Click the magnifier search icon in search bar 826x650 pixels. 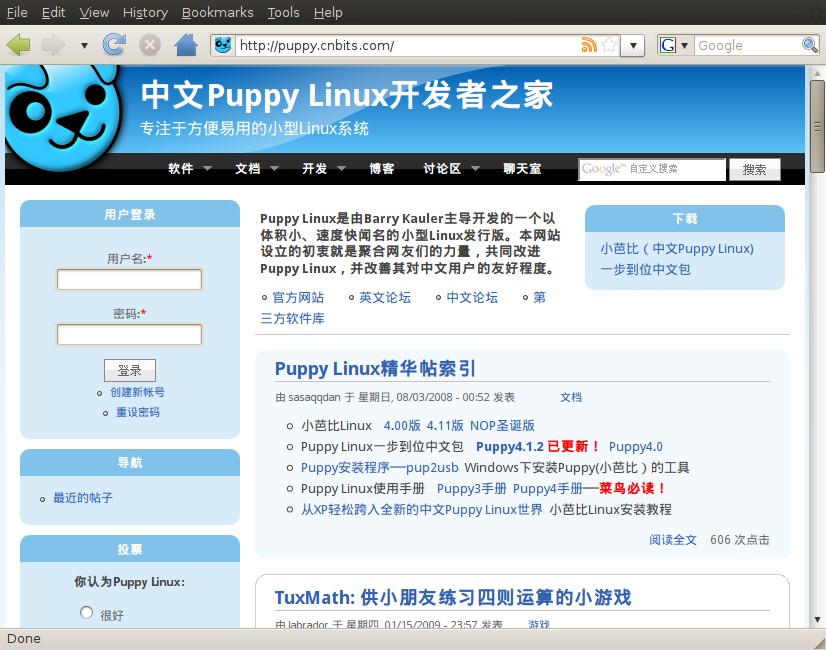809,45
